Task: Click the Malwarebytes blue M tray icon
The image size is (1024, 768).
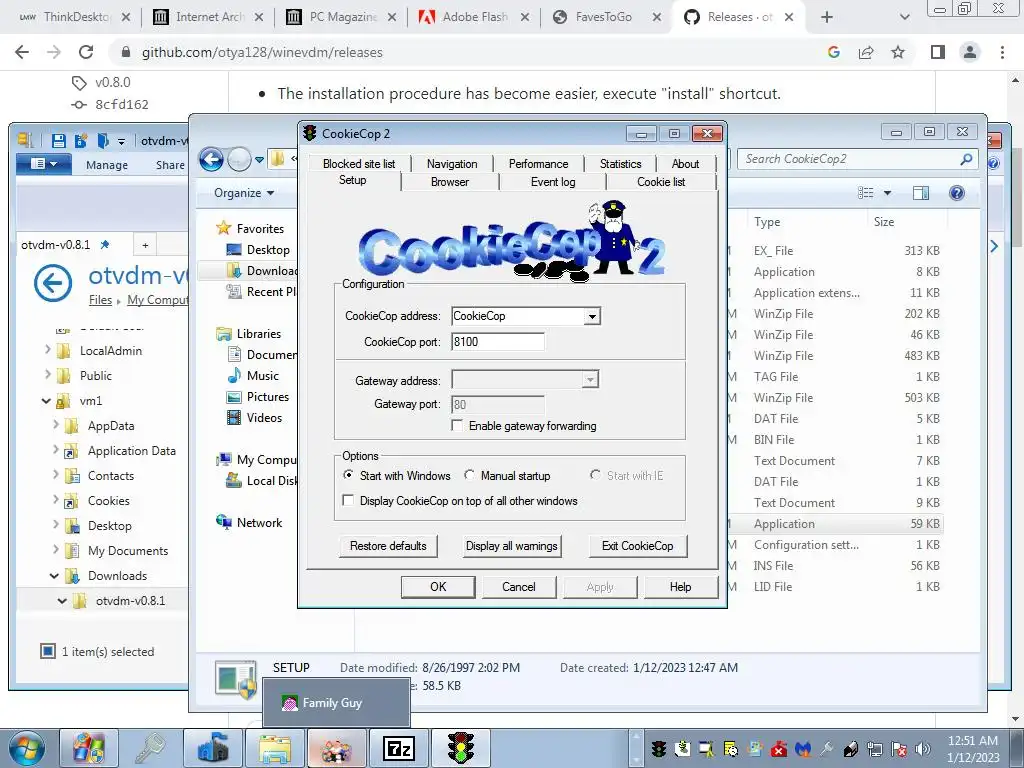Action: [803, 749]
